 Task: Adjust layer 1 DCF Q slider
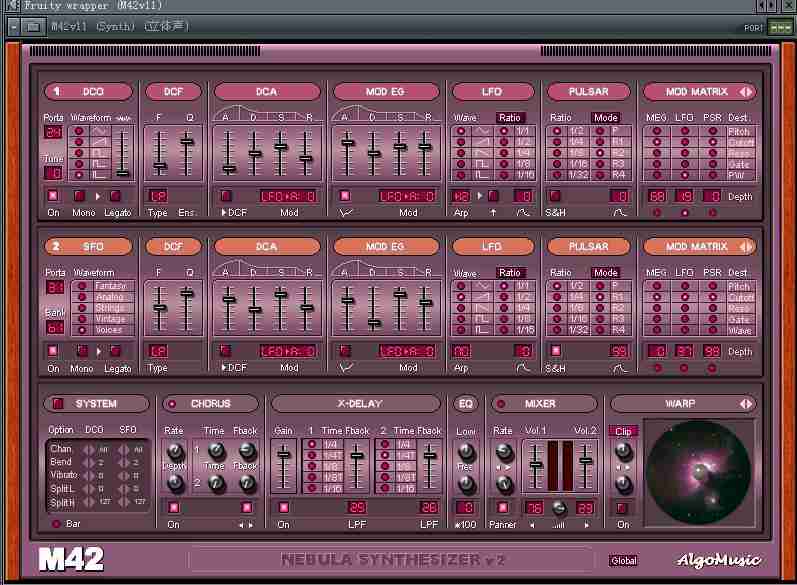pos(187,141)
